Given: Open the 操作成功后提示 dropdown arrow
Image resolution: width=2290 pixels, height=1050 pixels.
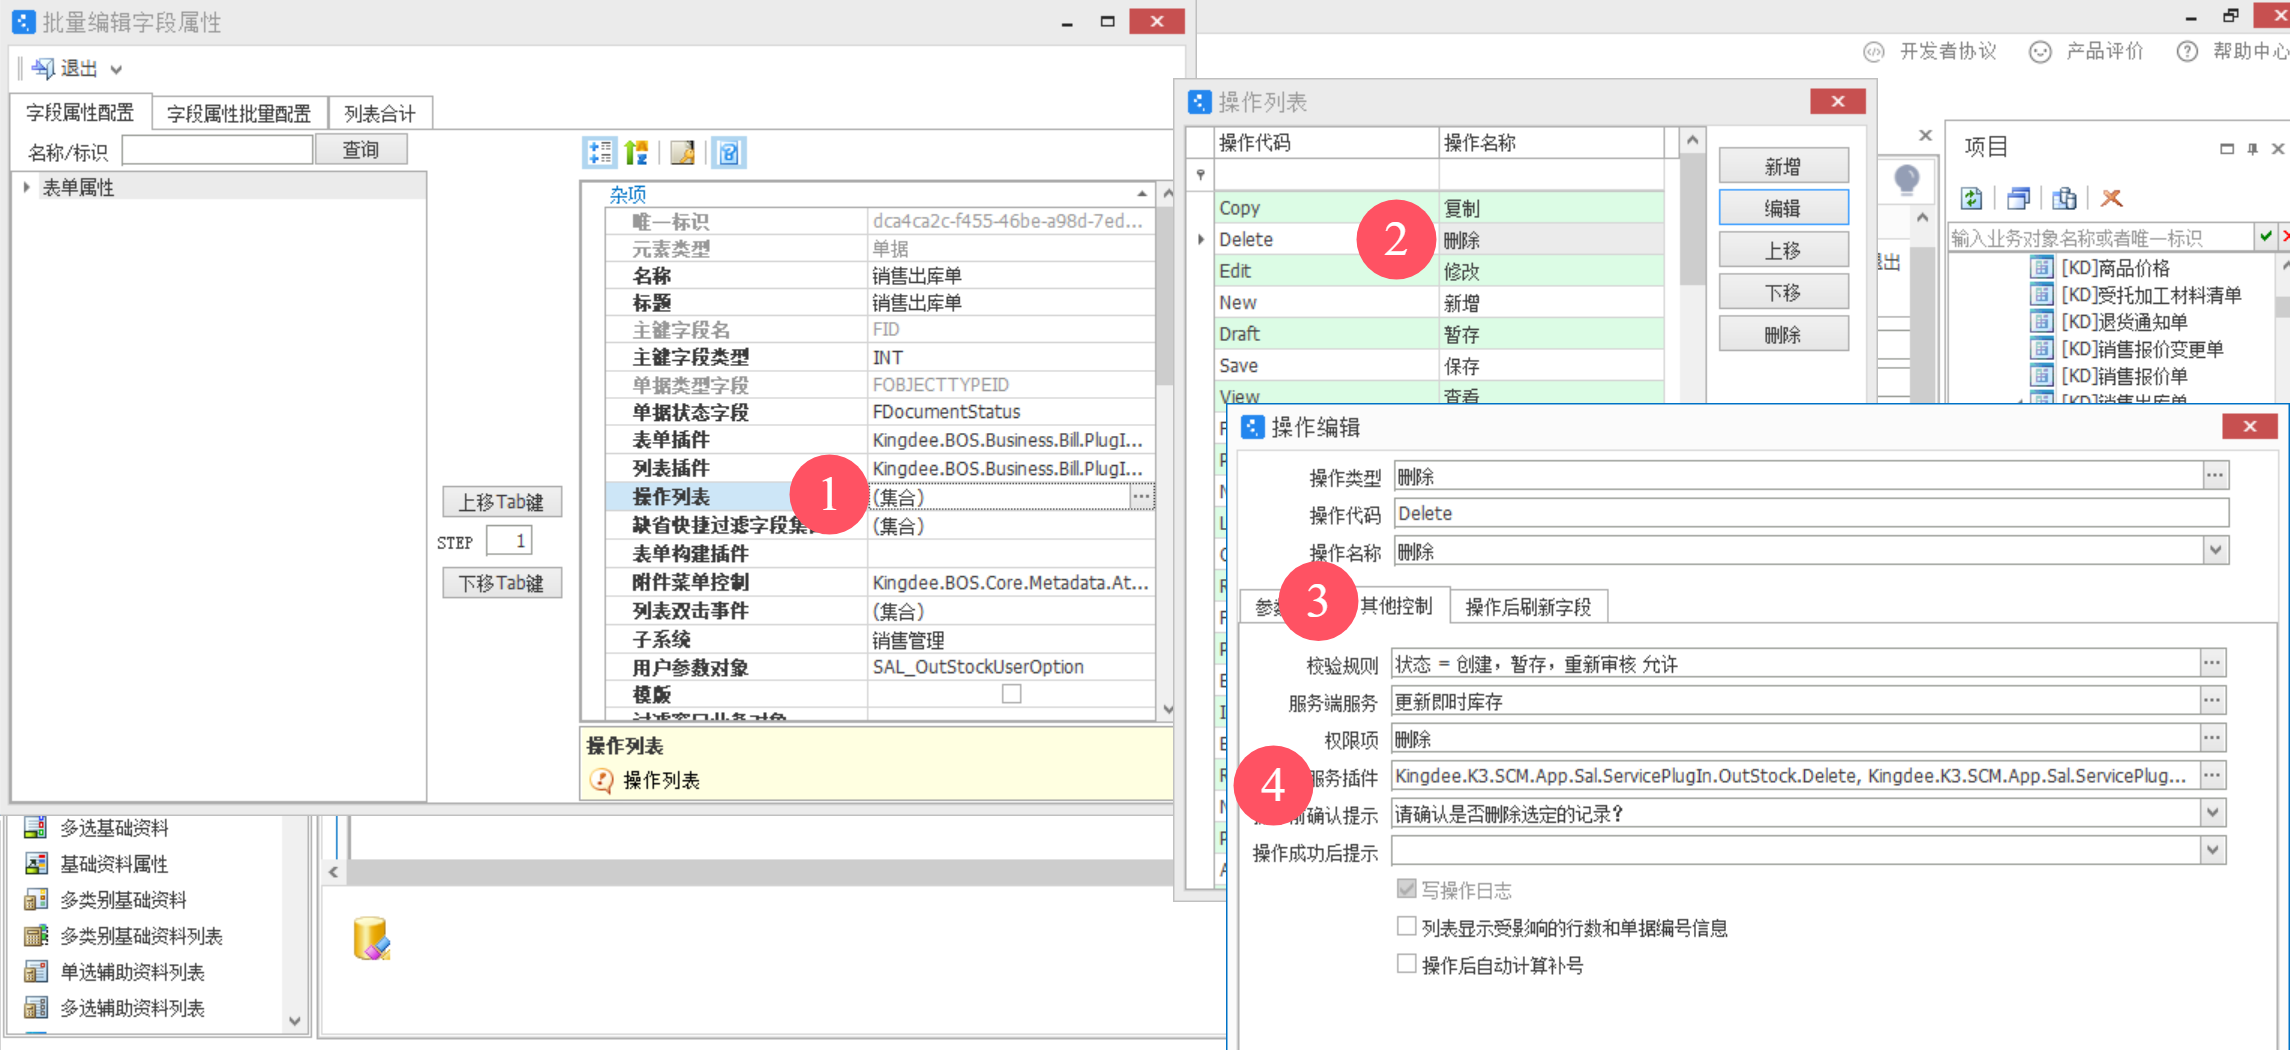Looking at the screenshot, I should click(2213, 851).
